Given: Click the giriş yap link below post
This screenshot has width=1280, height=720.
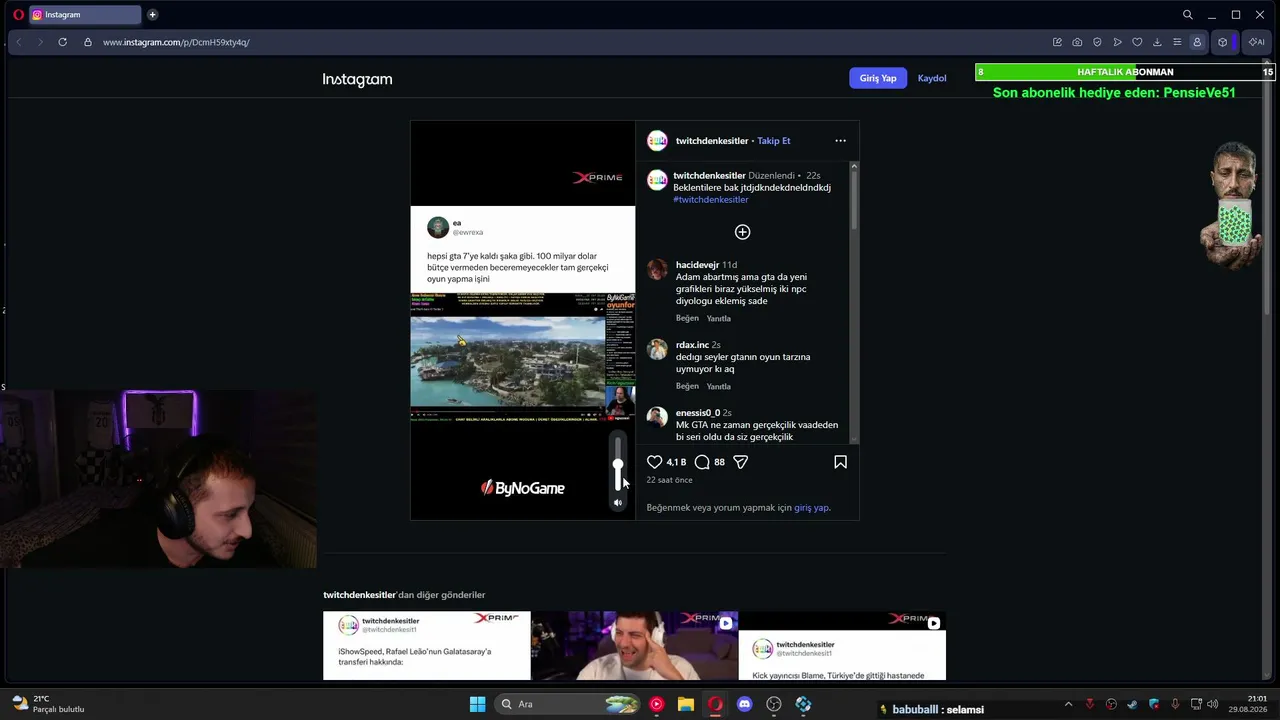Looking at the screenshot, I should [x=811, y=508].
